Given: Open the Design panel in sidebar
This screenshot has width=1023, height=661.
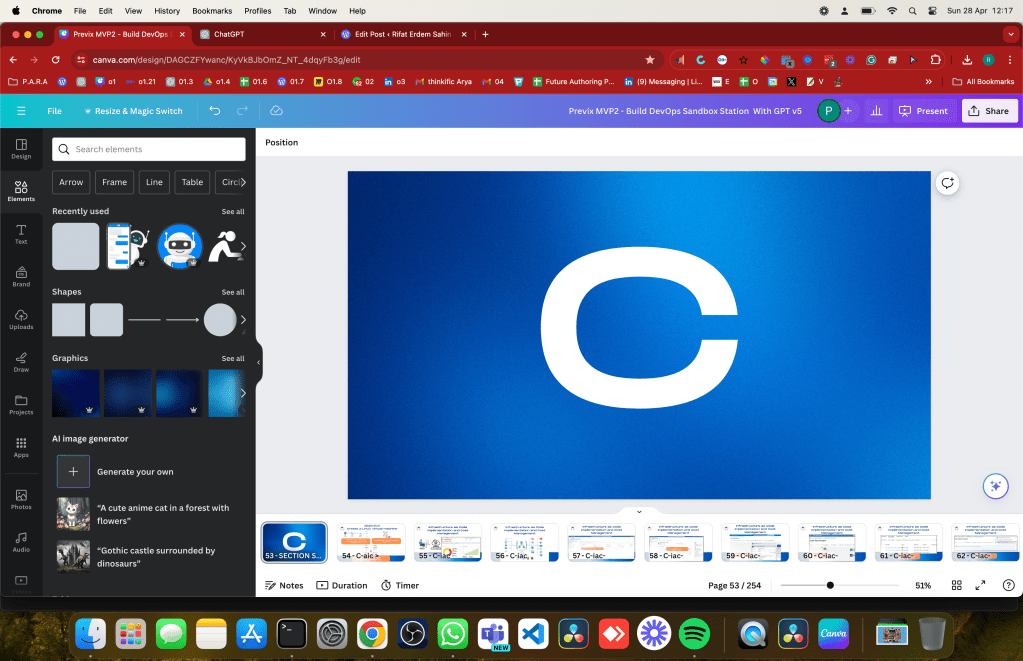Looking at the screenshot, I should 21,149.
